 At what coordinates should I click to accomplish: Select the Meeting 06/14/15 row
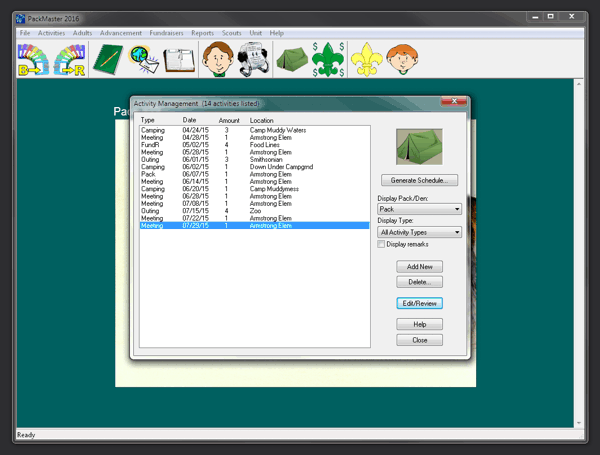(254, 181)
